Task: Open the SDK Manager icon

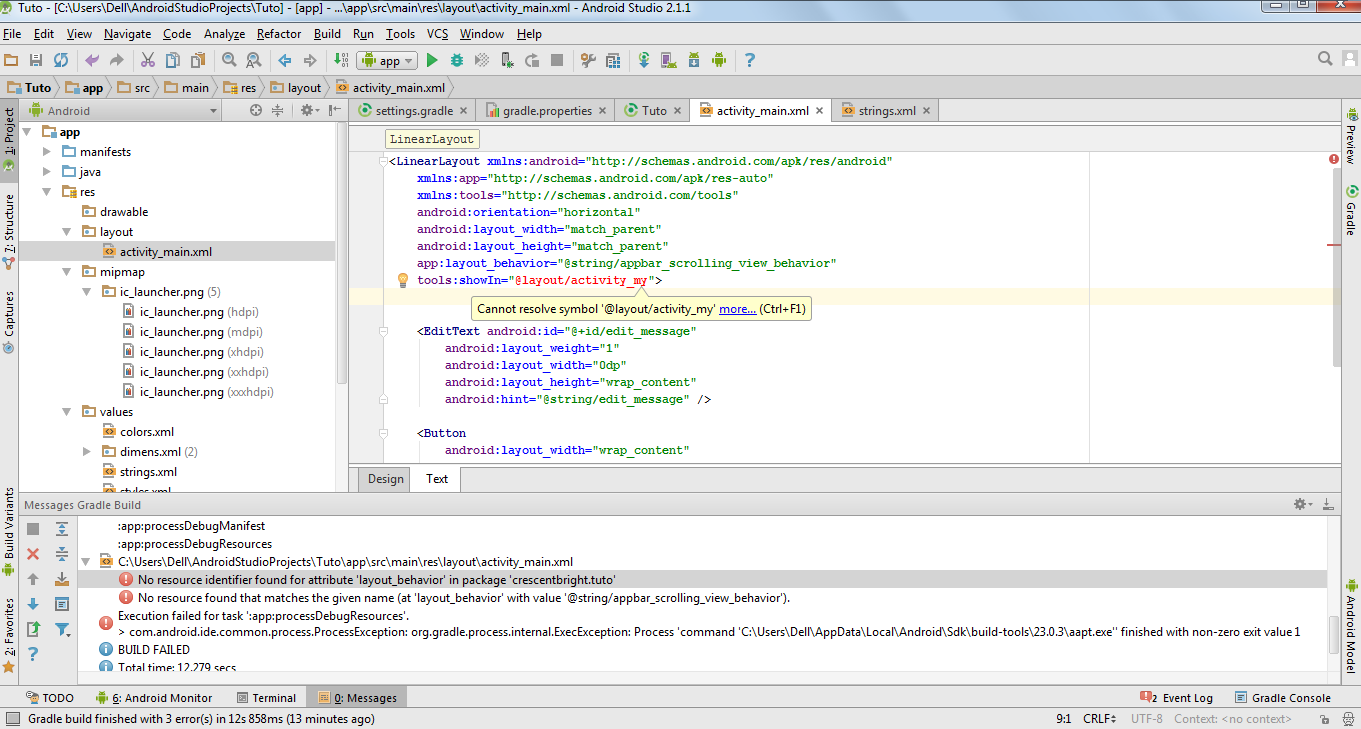Action: (x=694, y=60)
